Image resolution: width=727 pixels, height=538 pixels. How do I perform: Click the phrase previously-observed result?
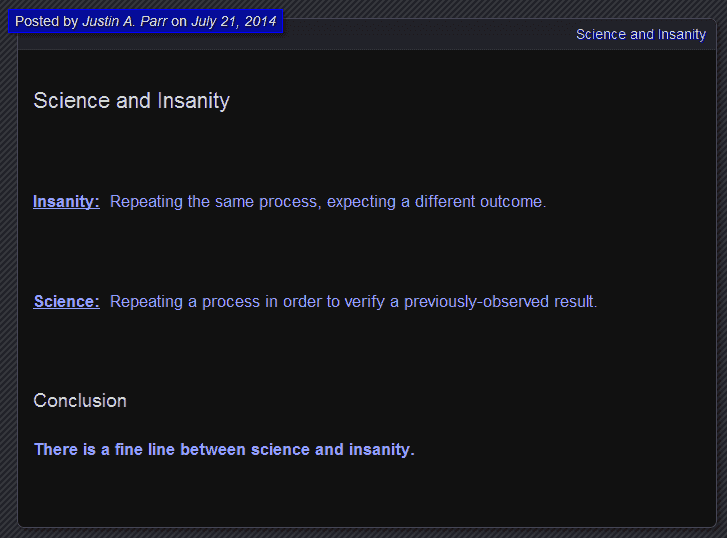click(x=500, y=302)
